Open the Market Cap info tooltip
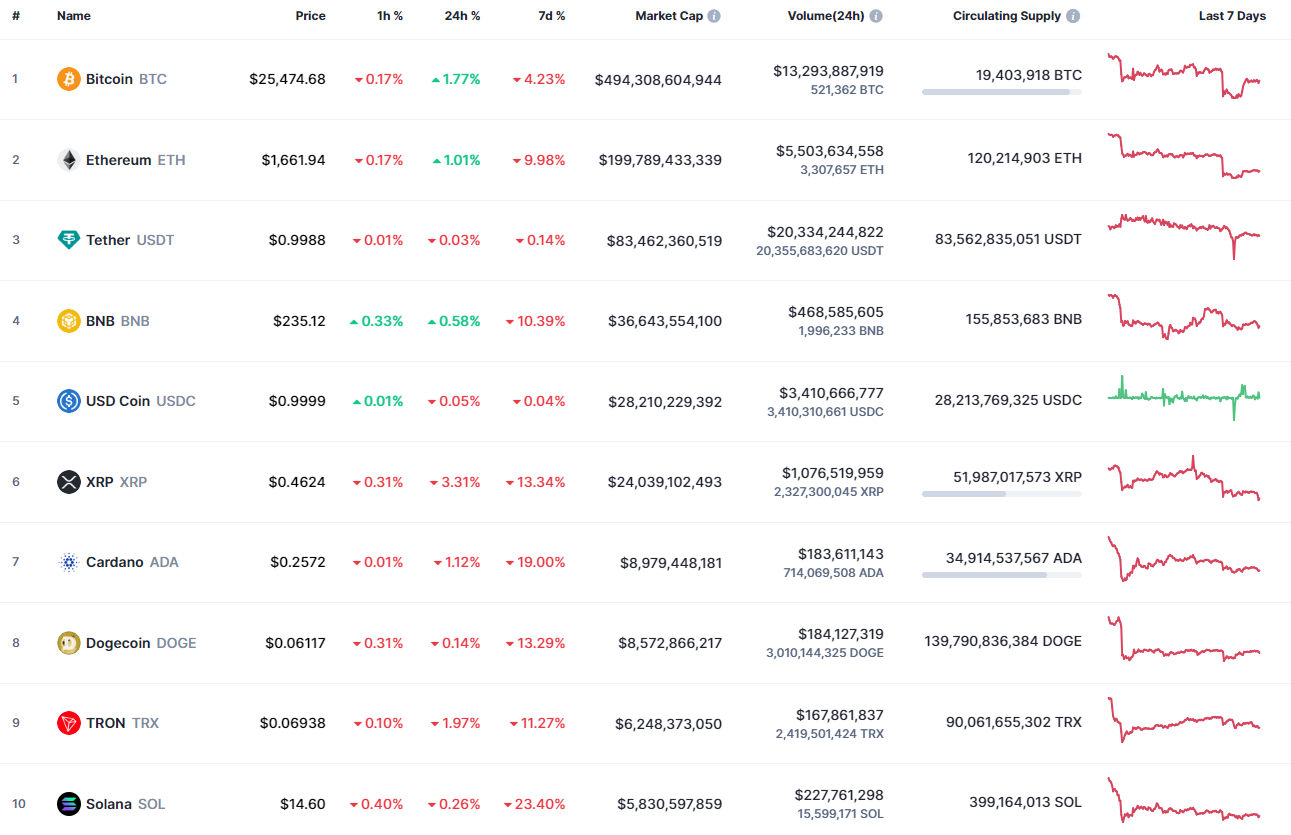The image size is (1291, 835). (x=715, y=15)
